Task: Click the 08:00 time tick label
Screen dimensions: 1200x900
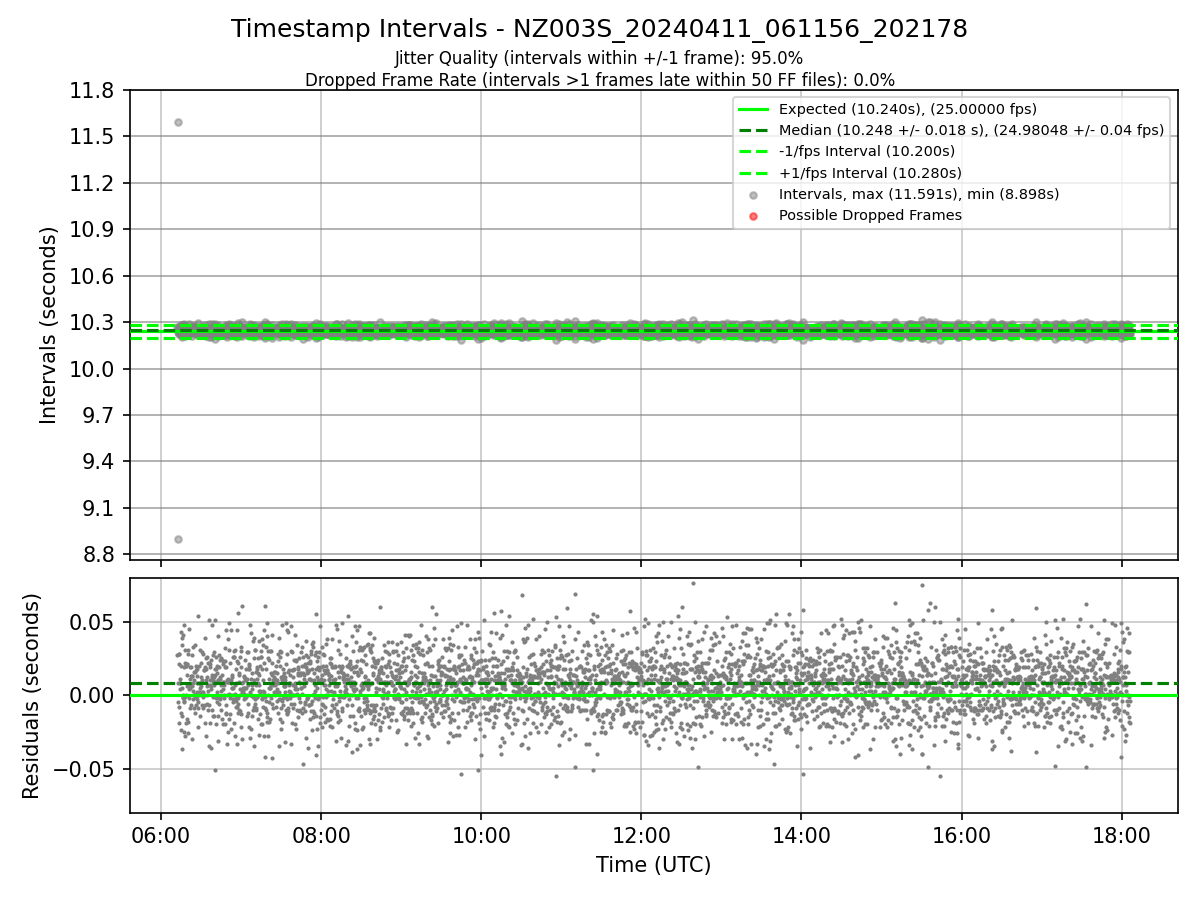Action: pos(321,834)
